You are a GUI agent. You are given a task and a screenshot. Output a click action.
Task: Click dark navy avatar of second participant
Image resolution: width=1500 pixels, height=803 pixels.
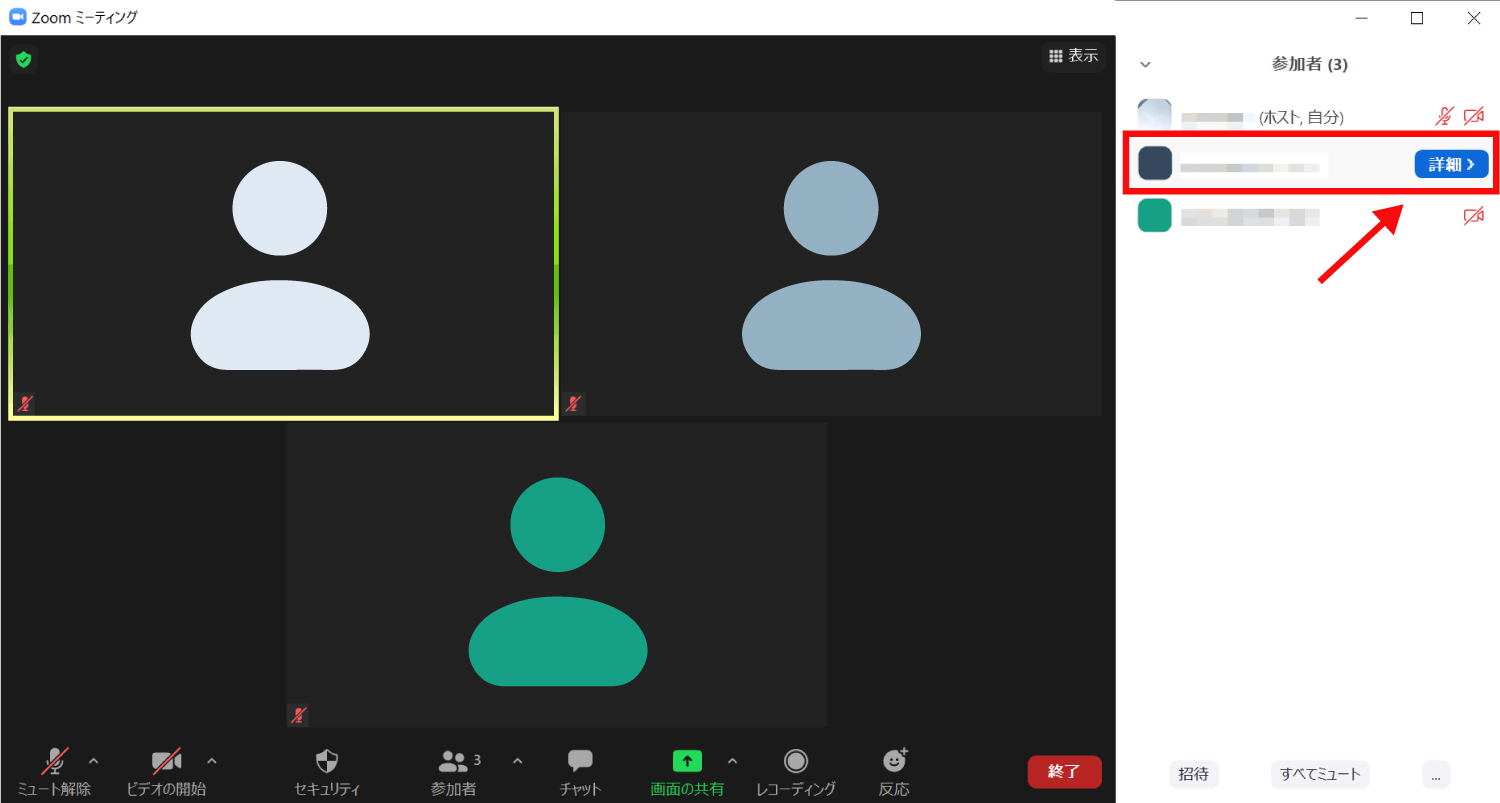click(x=1155, y=163)
